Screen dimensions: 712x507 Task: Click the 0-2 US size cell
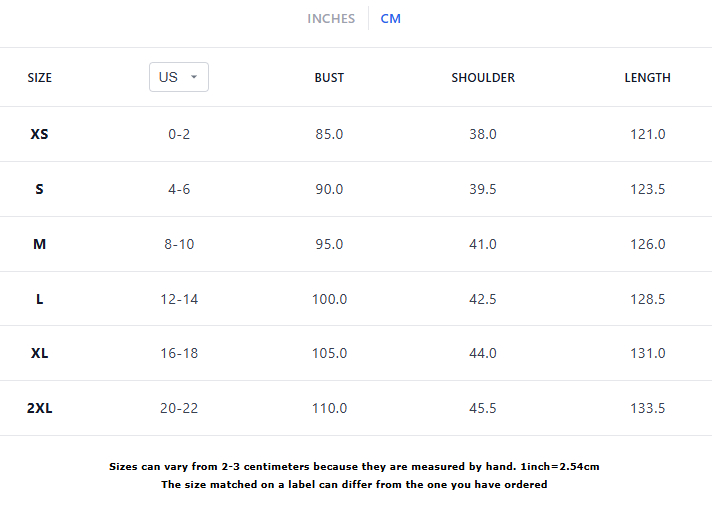click(x=179, y=134)
